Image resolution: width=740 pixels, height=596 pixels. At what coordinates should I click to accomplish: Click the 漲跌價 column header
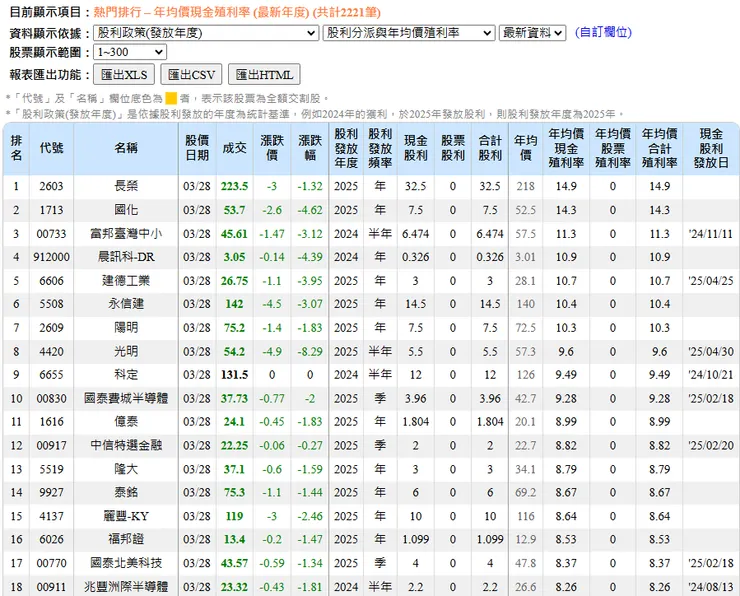(272, 148)
